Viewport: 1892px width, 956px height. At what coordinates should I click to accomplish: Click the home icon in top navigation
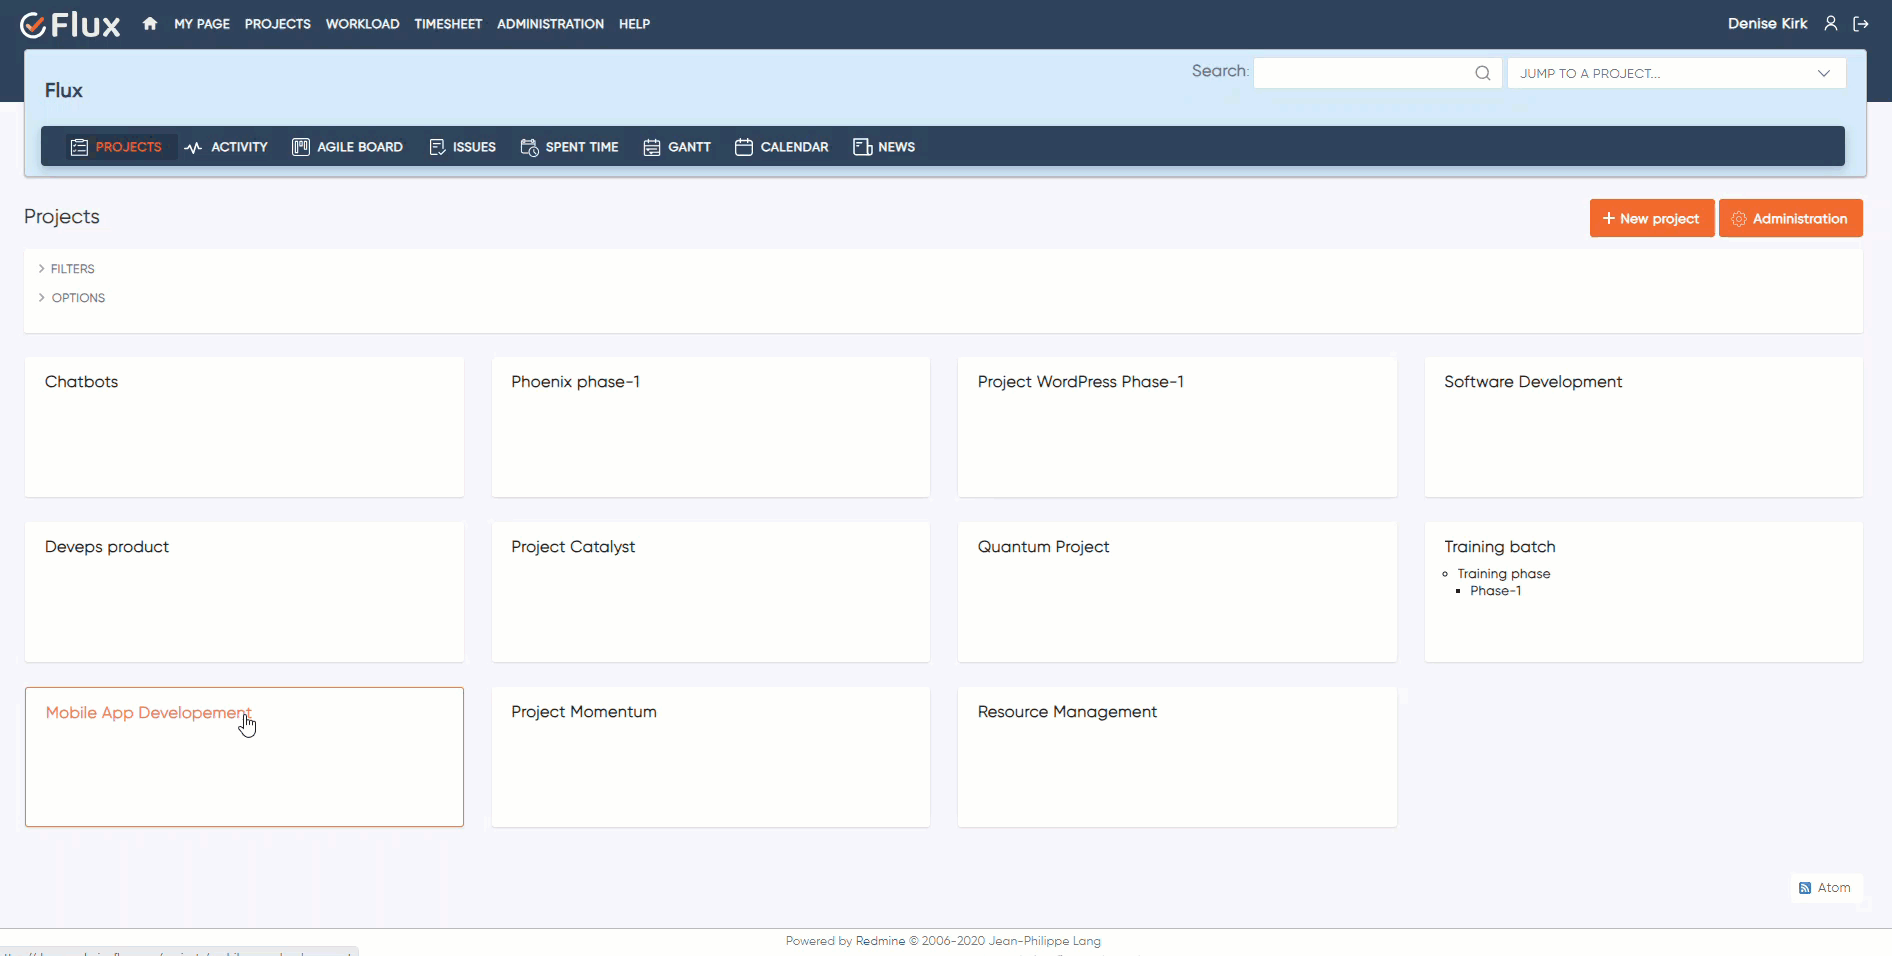click(148, 23)
